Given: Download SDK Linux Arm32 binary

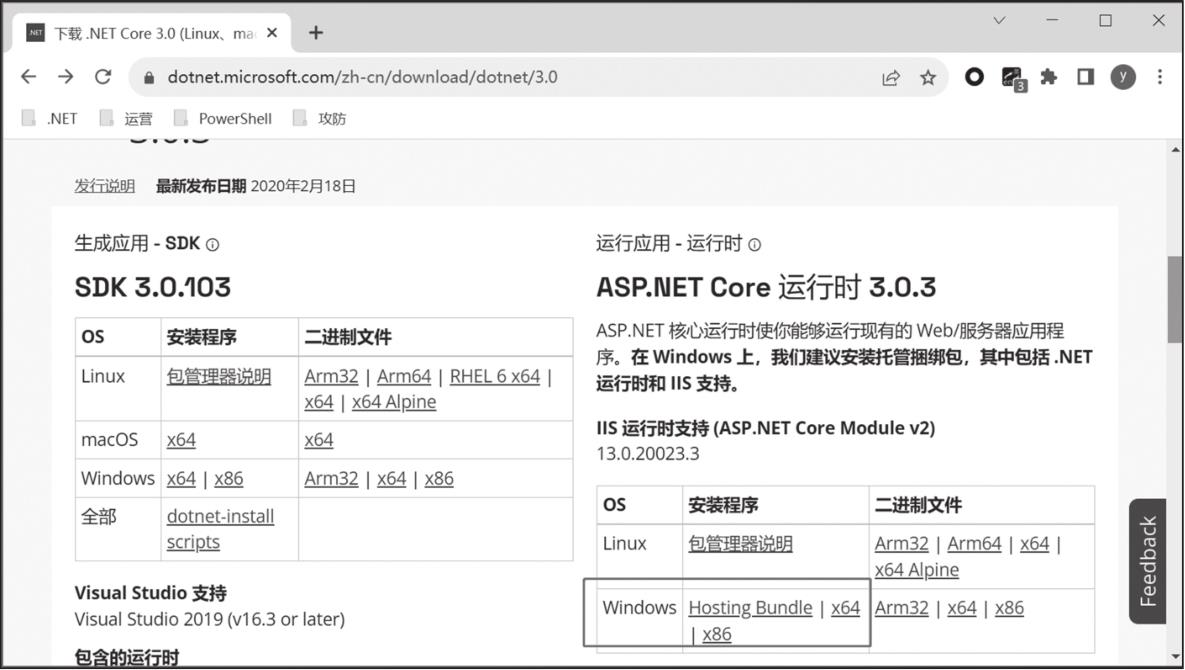Looking at the screenshot, I should tap(331, 376).
